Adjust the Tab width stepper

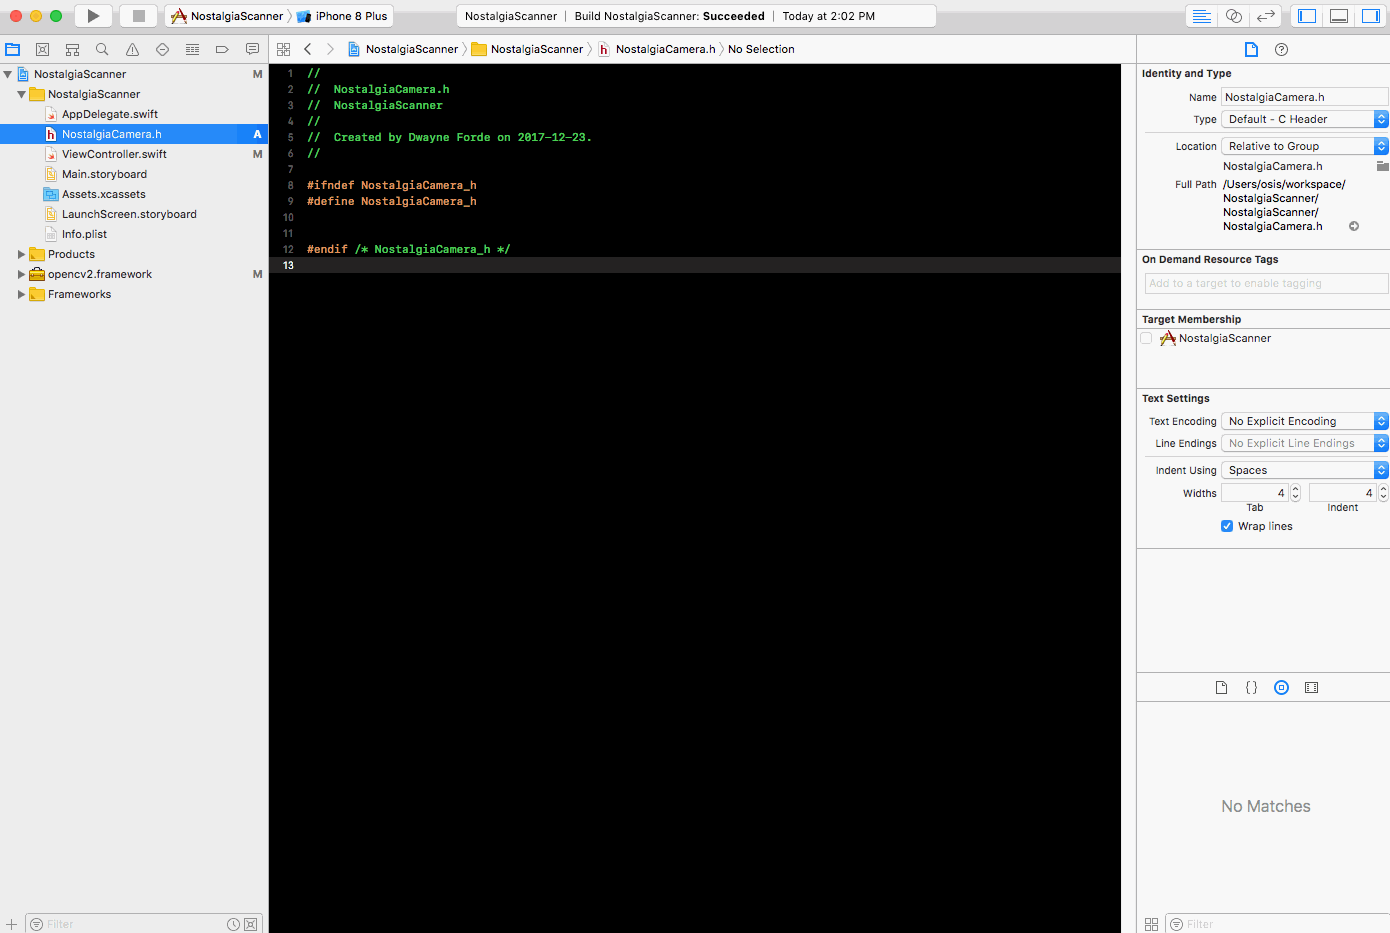pos(1295,493)
